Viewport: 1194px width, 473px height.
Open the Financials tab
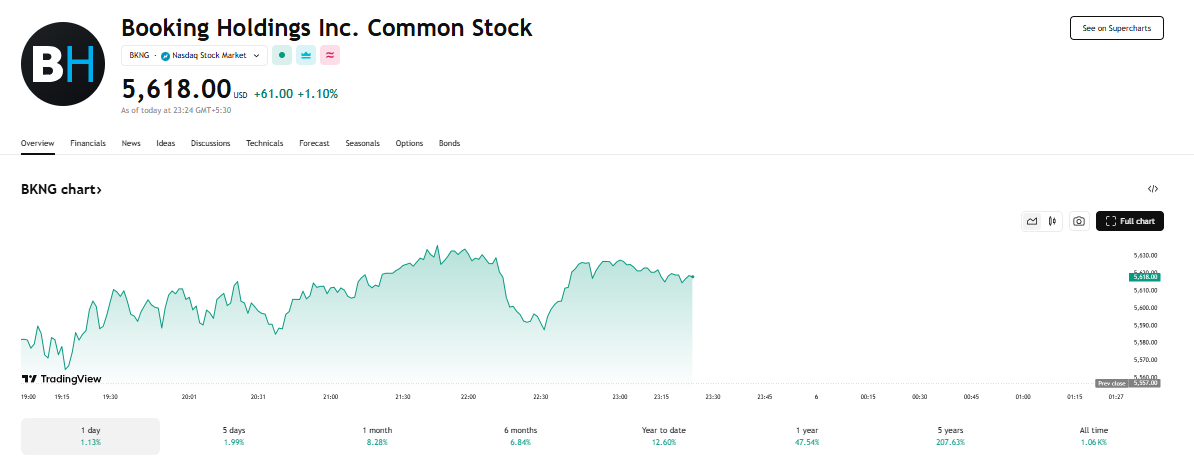88,143
